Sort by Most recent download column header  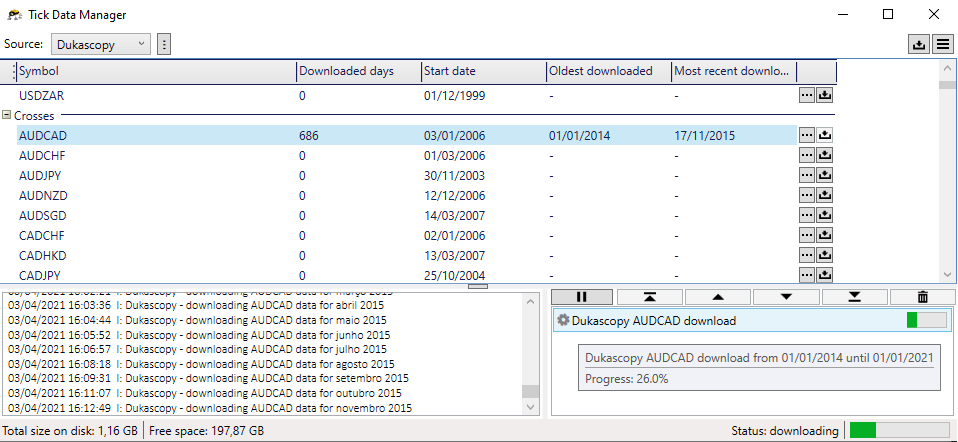[x=734, y=71]
